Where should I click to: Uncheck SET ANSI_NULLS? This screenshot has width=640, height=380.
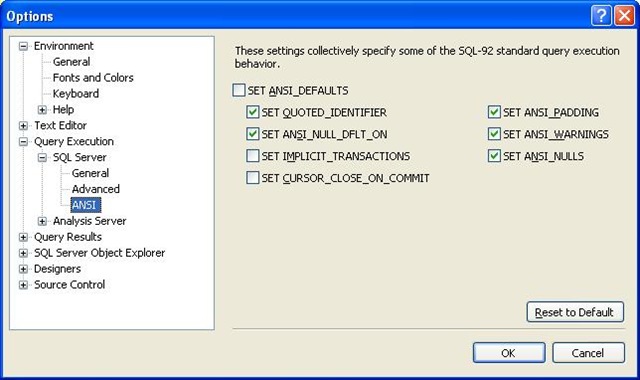[x=494, y=156]
